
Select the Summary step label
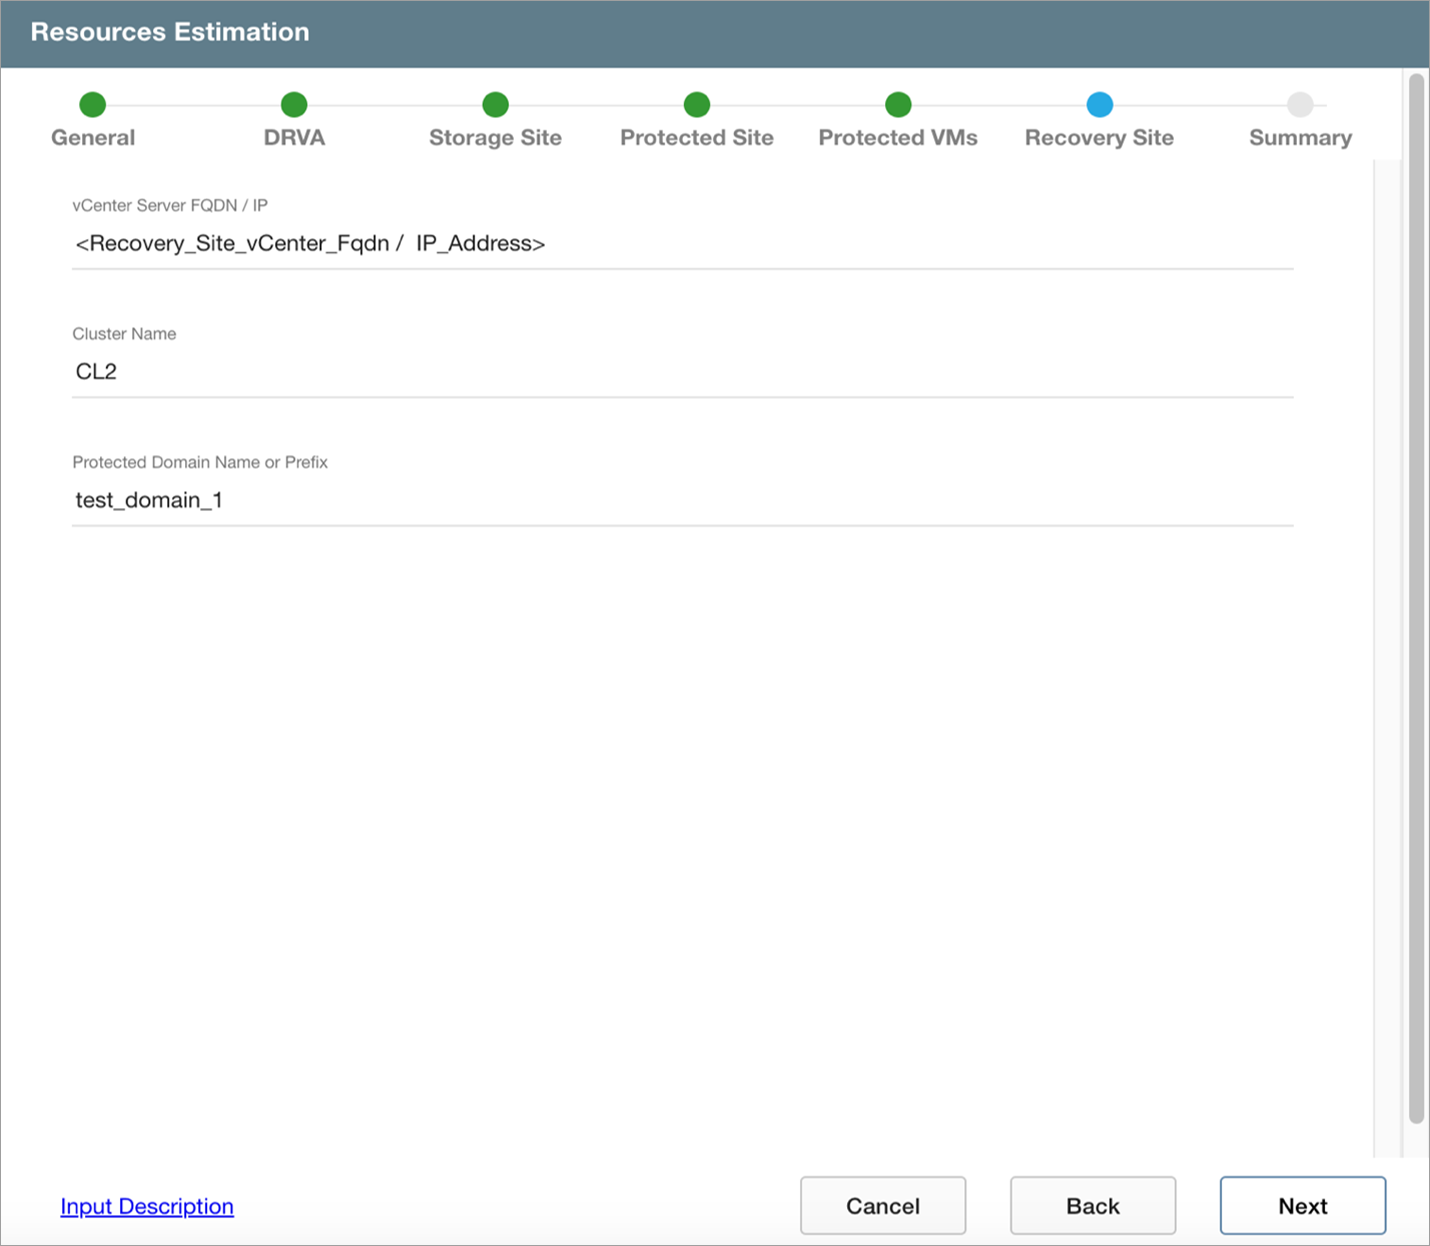(1300, 138)
